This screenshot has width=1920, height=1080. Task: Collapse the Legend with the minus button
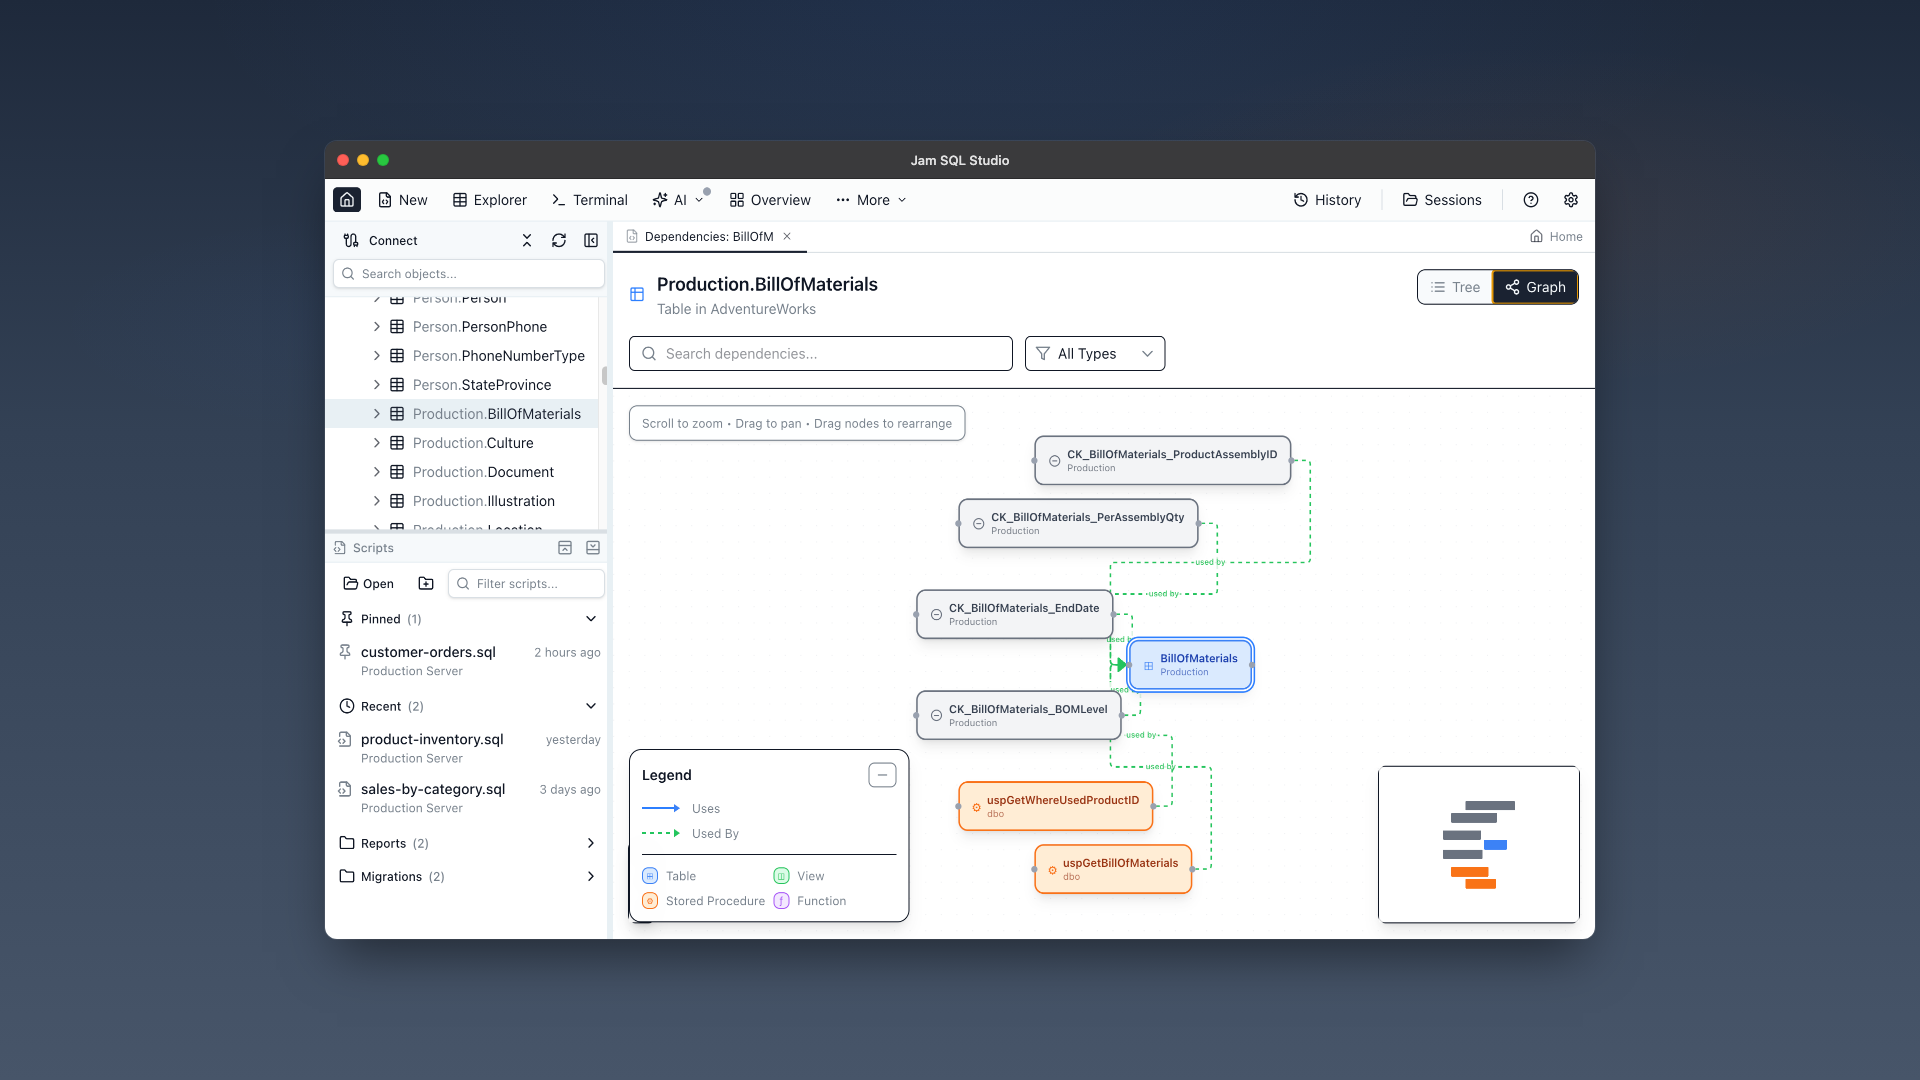882,775
